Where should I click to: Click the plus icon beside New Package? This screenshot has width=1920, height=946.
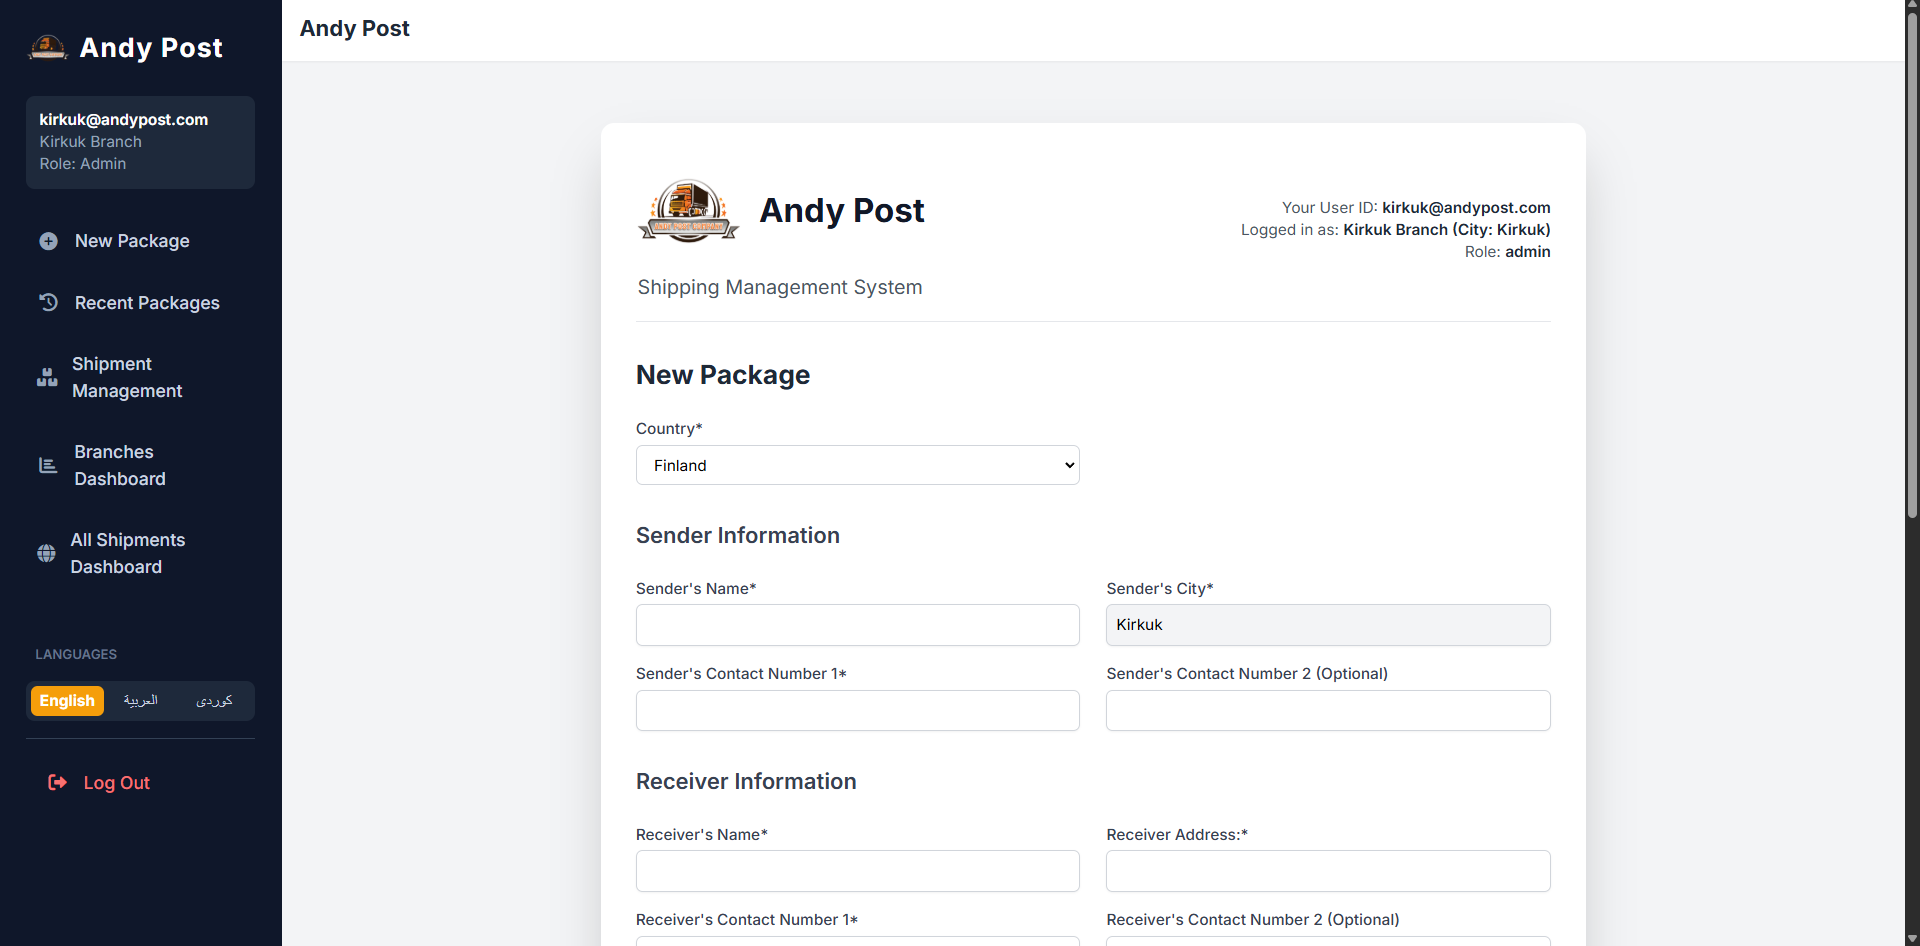point(48,241)
